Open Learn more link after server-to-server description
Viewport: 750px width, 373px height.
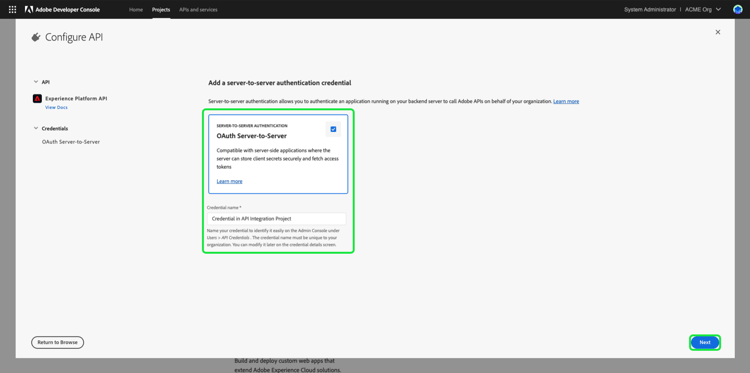pos(566,101)
